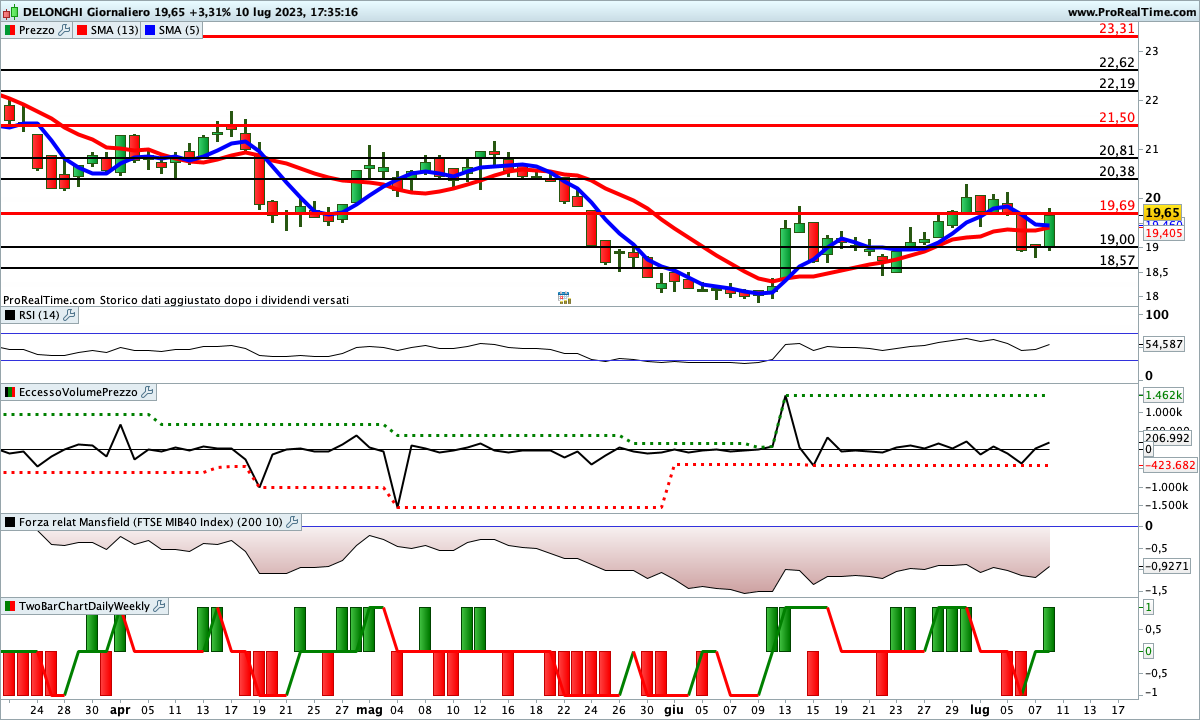Image resolution: width=1200 pixels, height=720 pixels.
Task: Click the black RSI (14) color swatch
Action: (x=10, y=315)
